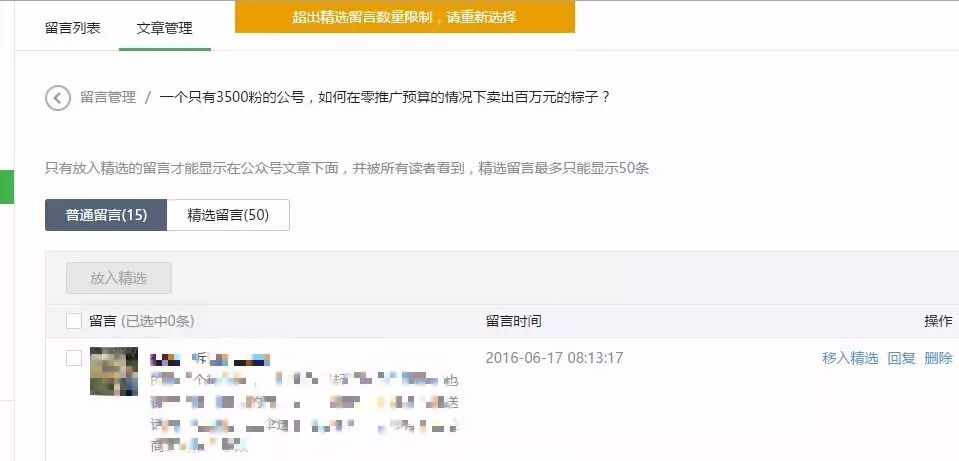Switch to the 留言列表 tab
Screen dimensions: 959x461
click(x=73, y=28)
